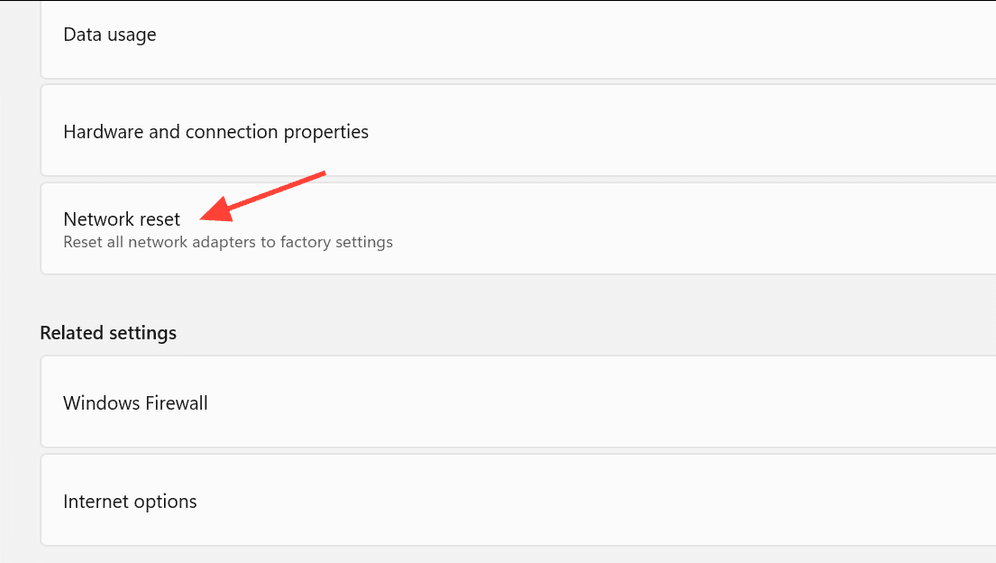Click the "Internet options" label text
Image resolution: width=996 pixels, height=563 pixels.
pyautogui.click(x=130, y=501)
